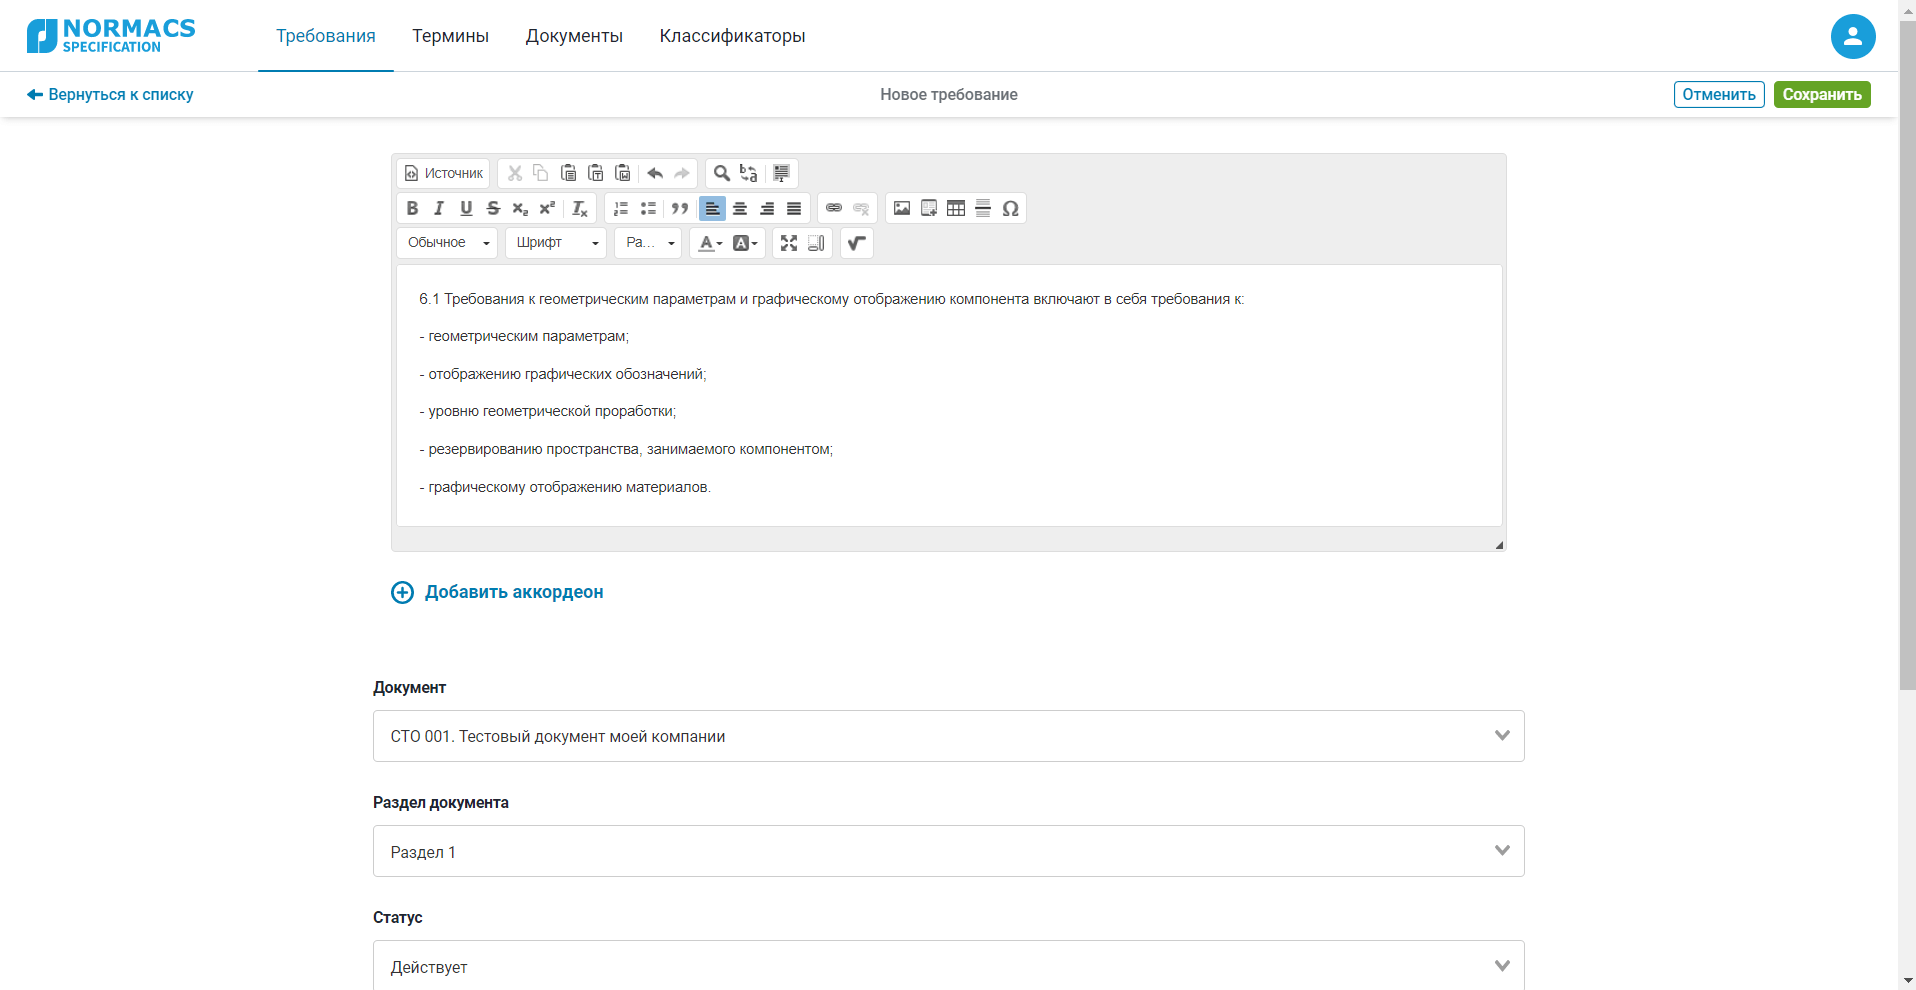This screenshot has width=1916, height=990.
Task: Click the Undo arrow in the editor
Action: click(x=655, y=173)
